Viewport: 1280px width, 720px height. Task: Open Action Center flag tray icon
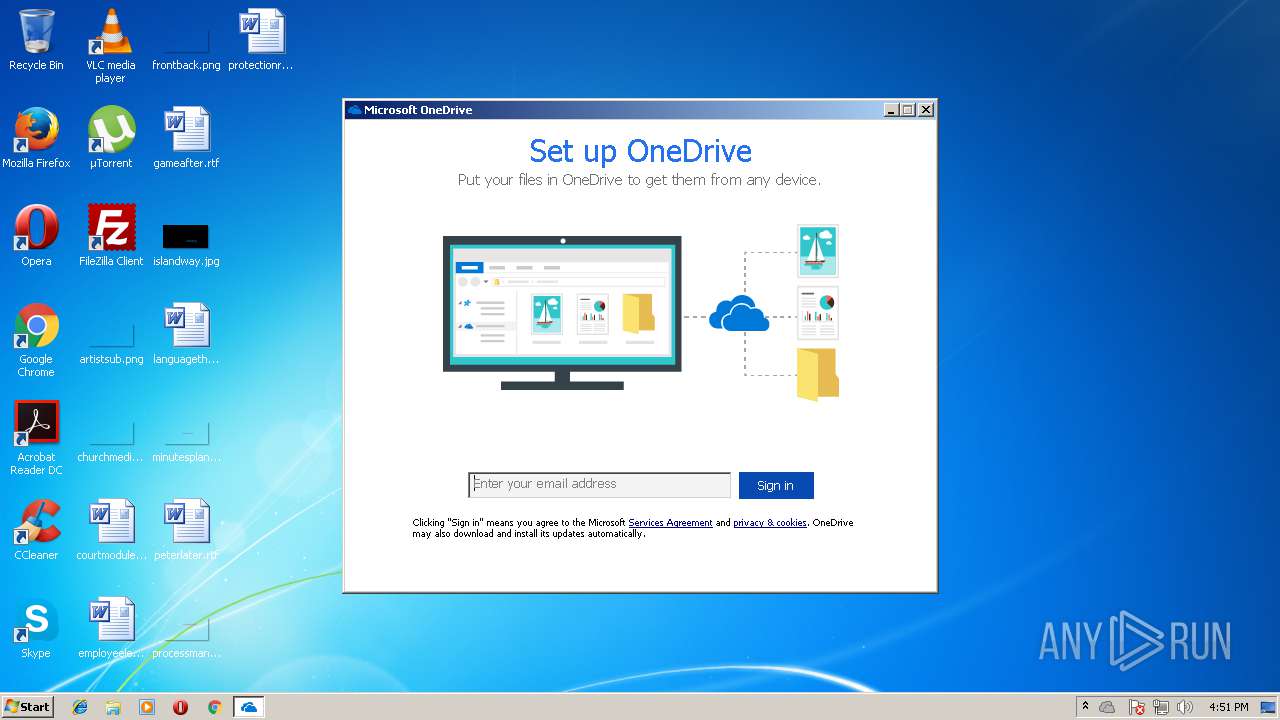coord(1136,707)
